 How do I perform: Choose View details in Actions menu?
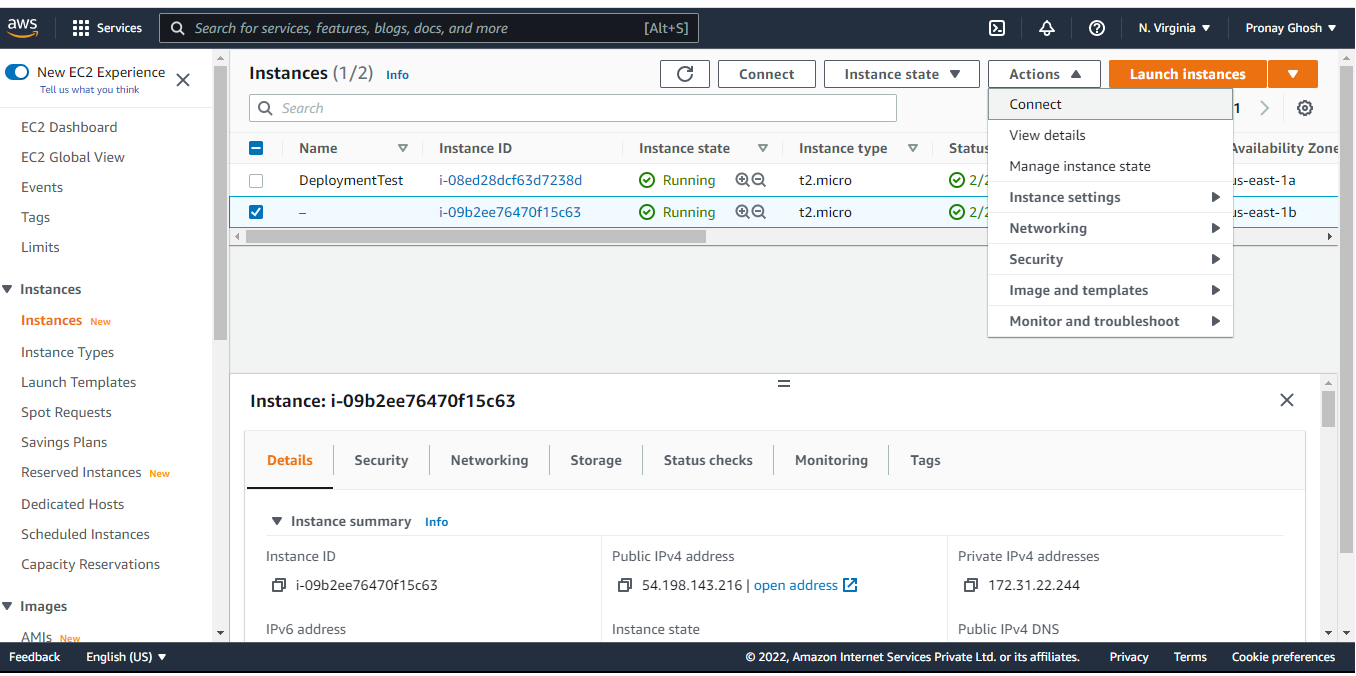[1110, 135]
